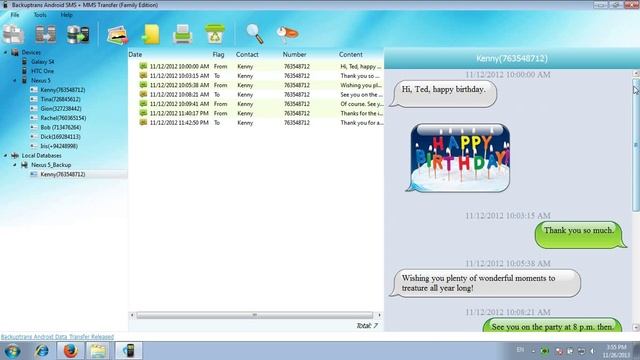Select Nexus 5 device in tree
640x360 pixels.
click(x=41, y=80)
